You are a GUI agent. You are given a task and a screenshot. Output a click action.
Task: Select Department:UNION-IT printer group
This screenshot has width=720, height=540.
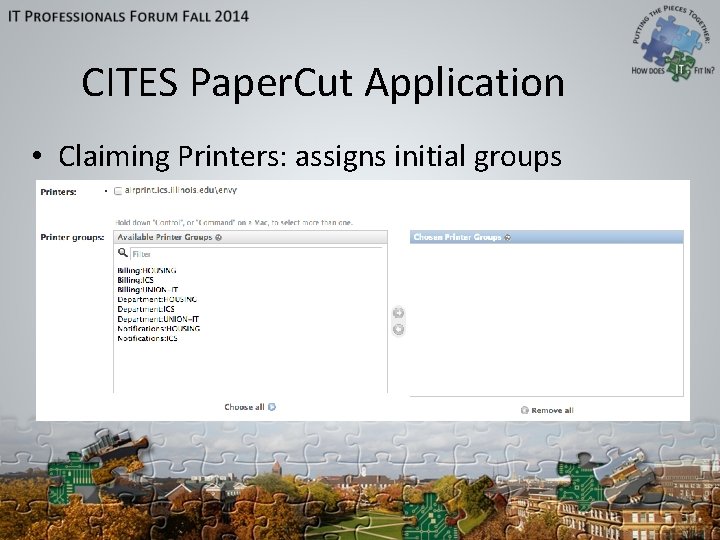coord(158,319)
